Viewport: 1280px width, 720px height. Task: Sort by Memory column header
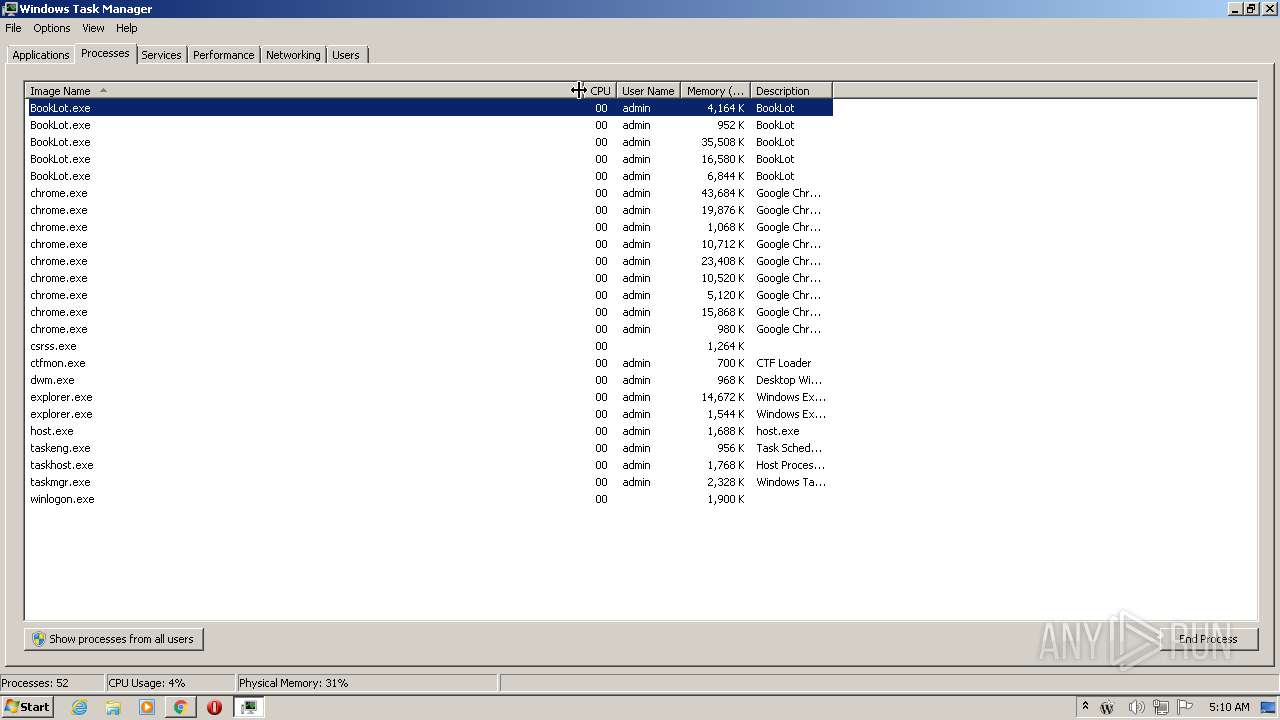pyautogui.click(x=715, y=91)
